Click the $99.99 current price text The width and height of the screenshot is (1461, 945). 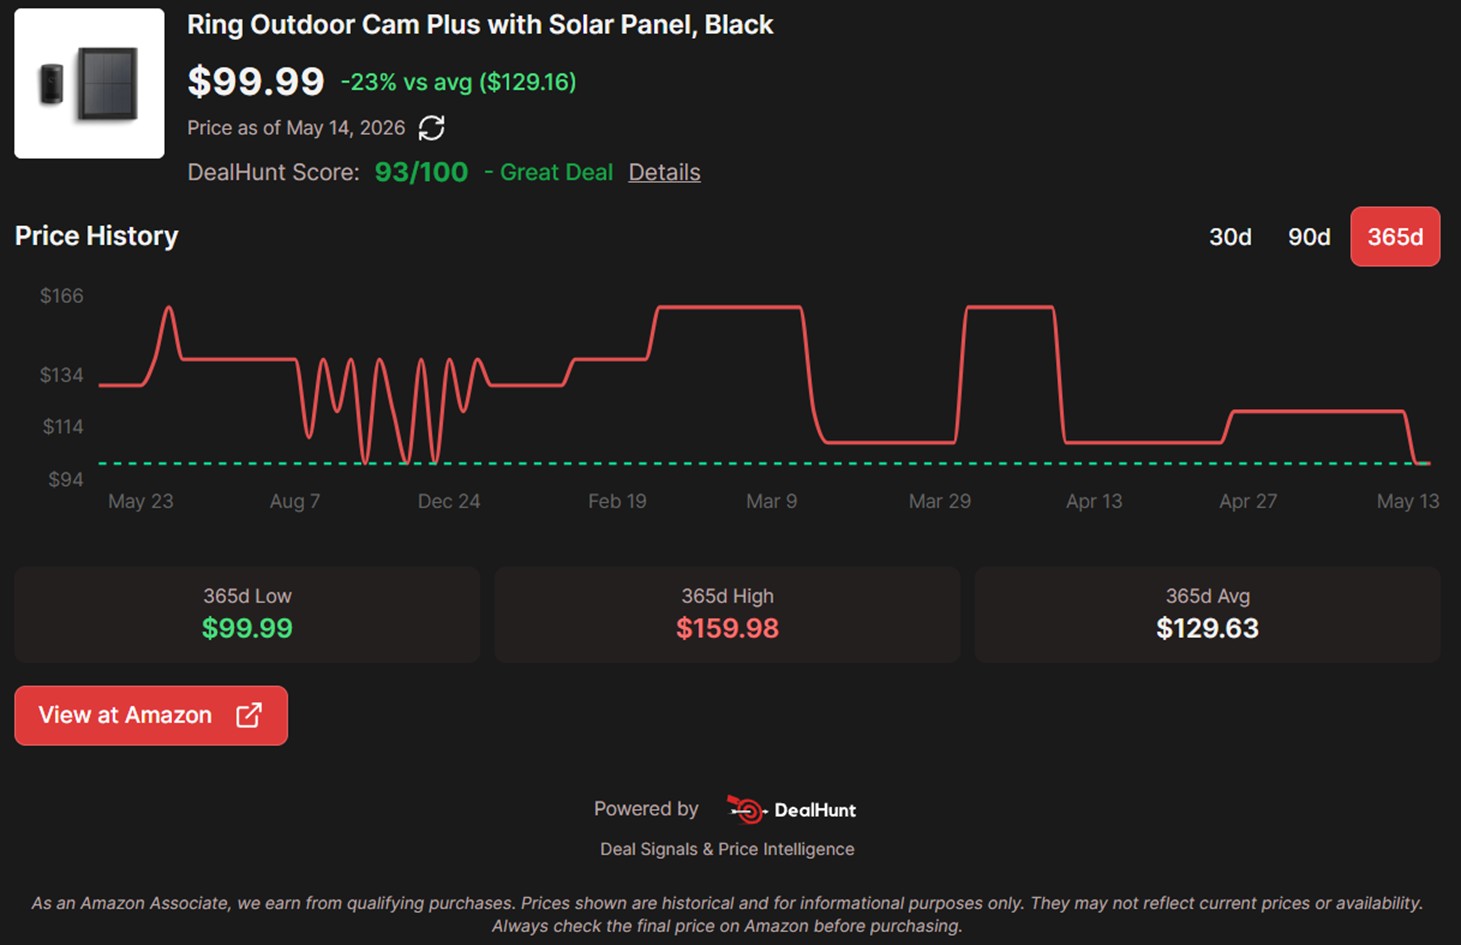tap(256, 81)
